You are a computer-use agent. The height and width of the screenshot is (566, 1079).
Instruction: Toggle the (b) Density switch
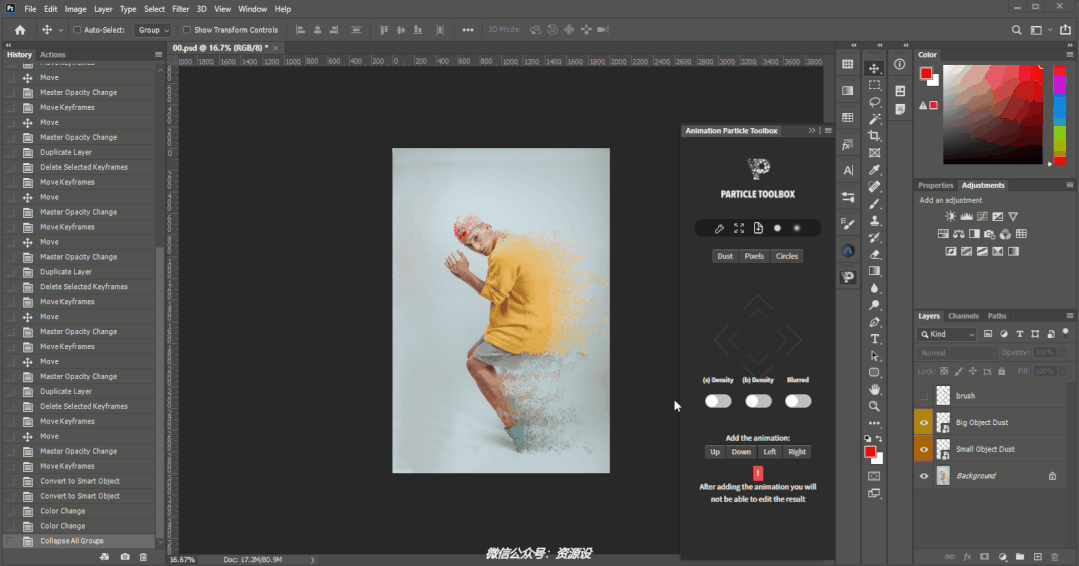pyautogui.click(x=758, y=401)
